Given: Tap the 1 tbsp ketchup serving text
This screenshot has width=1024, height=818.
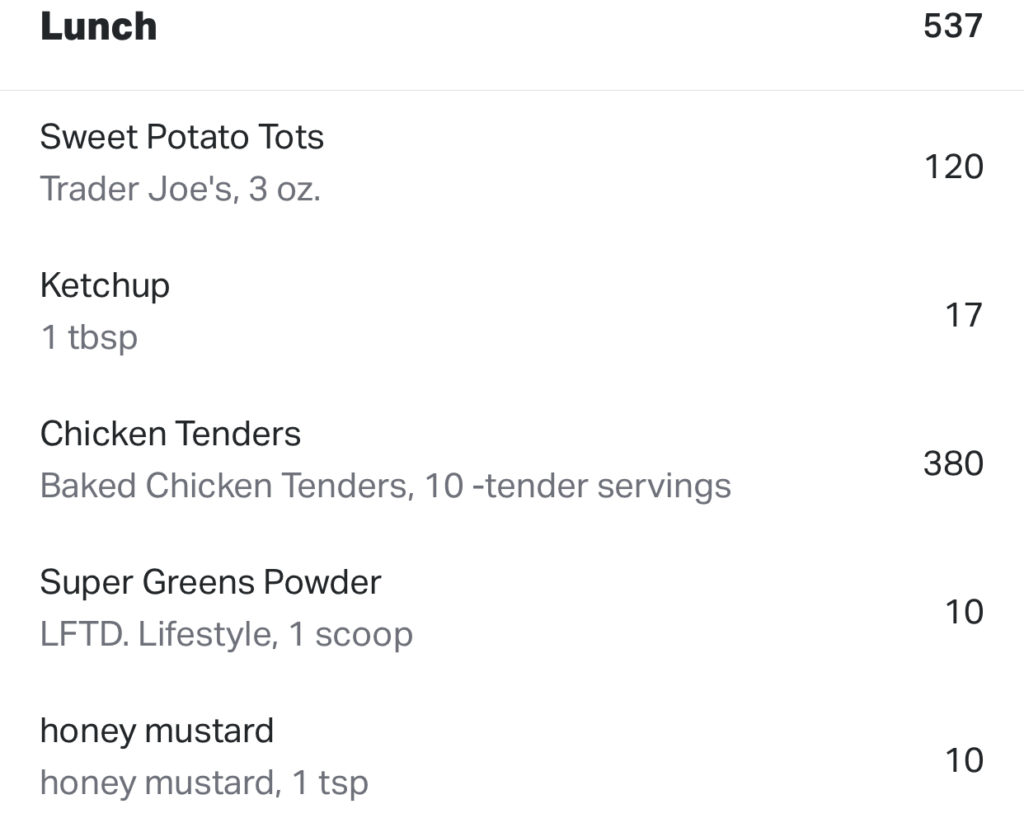Looking at the screenshot, I should click(89, 338).
